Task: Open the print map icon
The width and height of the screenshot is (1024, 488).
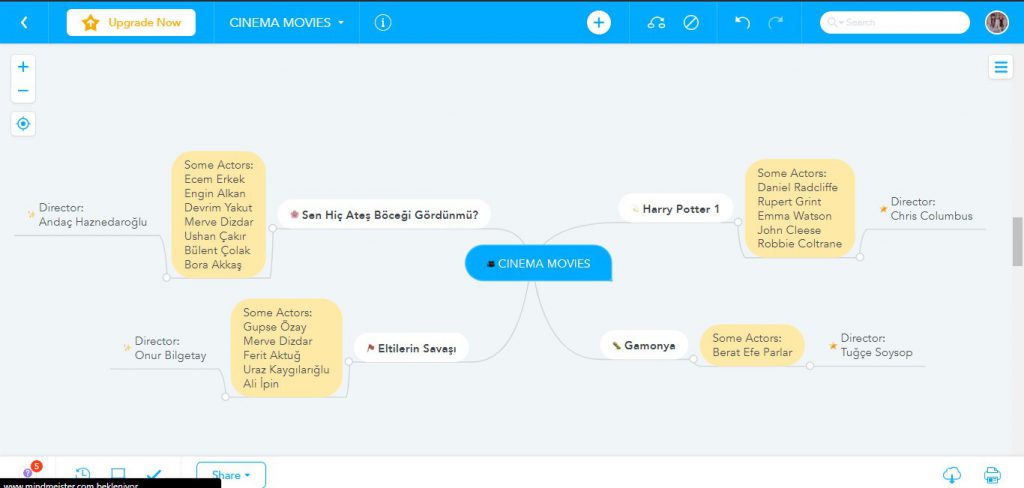Action: click(992, 475)
